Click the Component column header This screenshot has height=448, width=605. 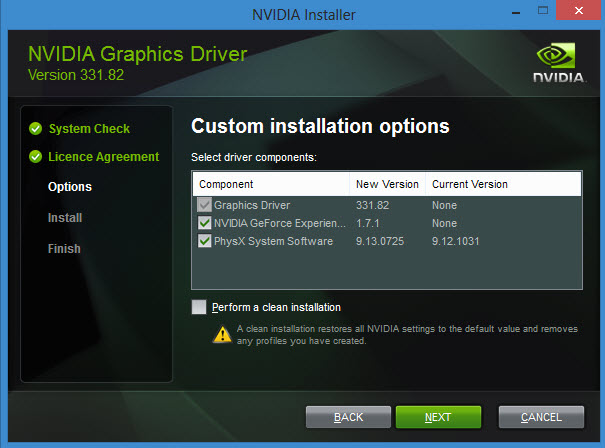click(x=226, y=184)
